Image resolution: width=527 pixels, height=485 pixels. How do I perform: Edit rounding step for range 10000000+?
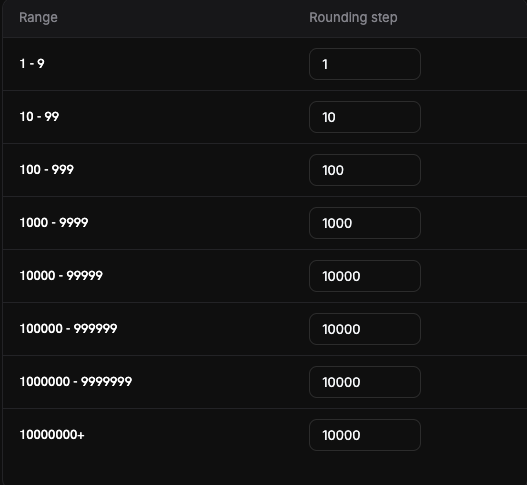click(365, 435)
